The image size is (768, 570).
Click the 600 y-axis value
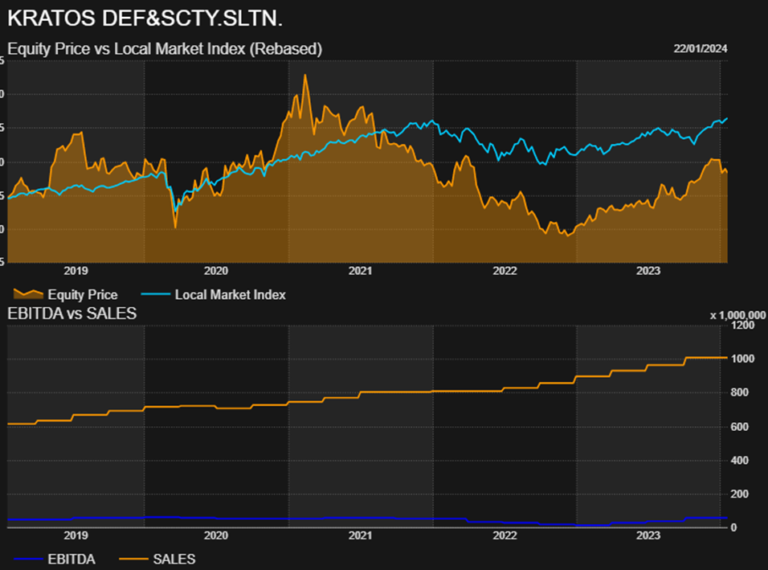pos(740,427)
